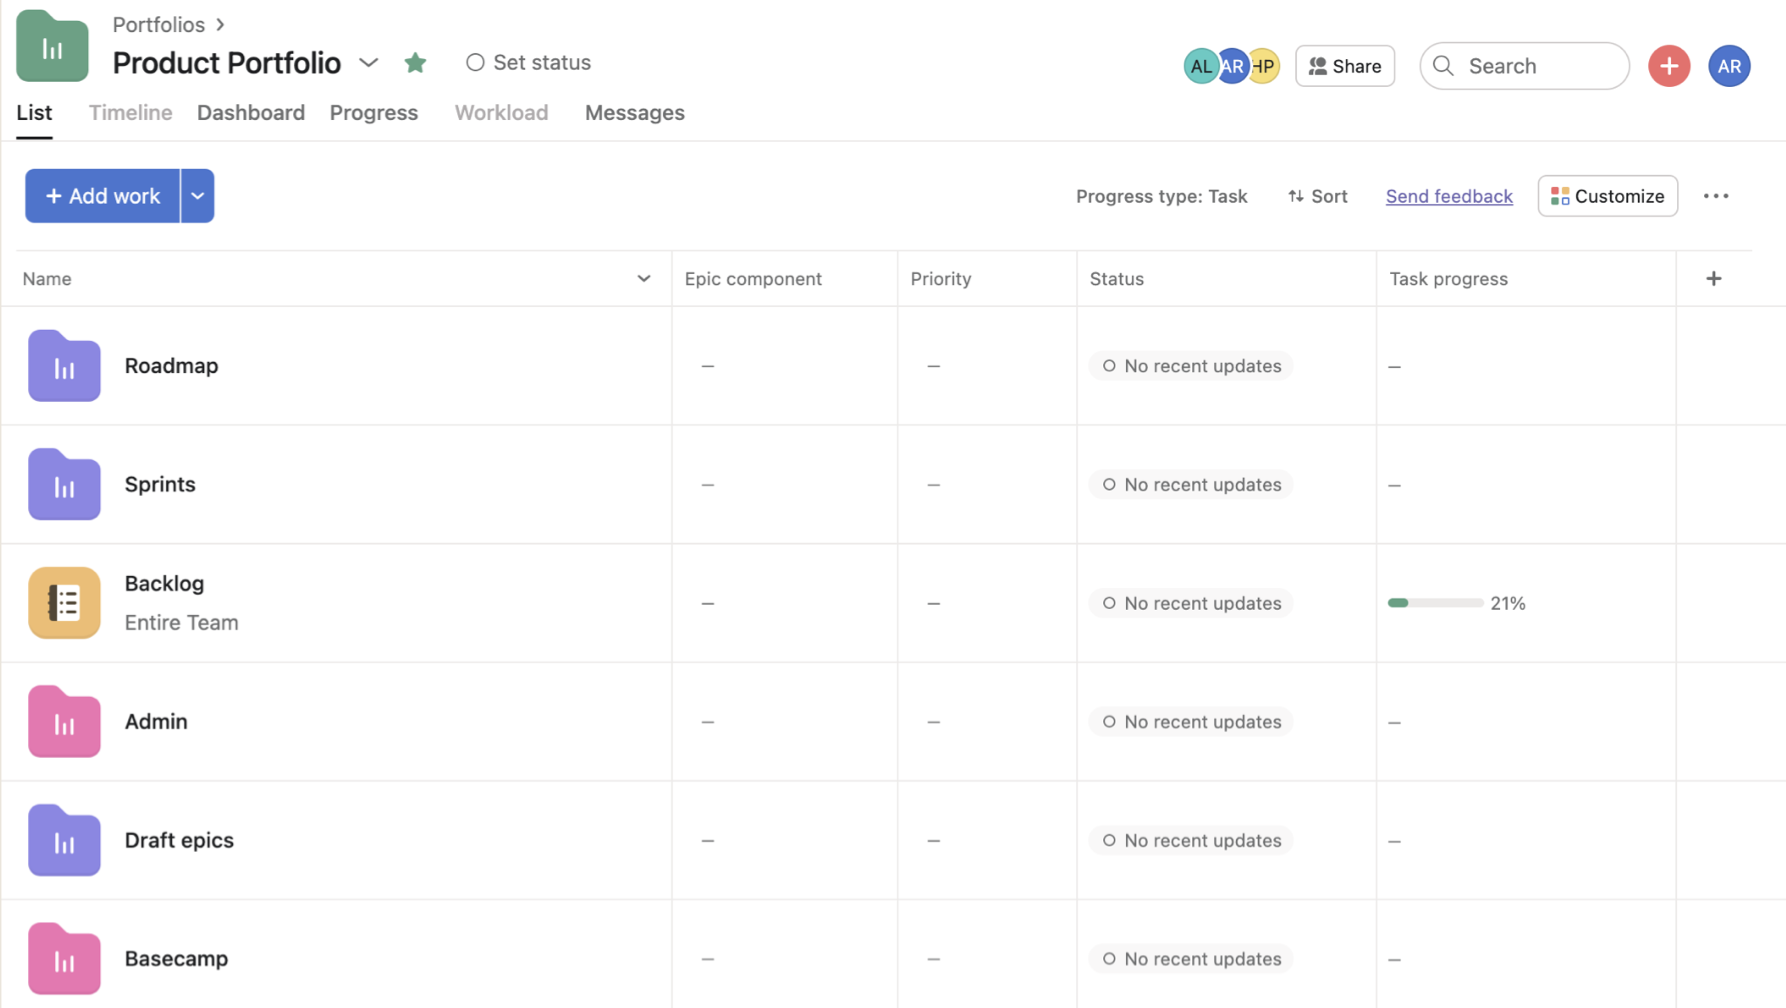Image resolution: width=1786 pixels, height=1008 pixels.
Task: Click the HP member avatar
Action: point(1264,66)
